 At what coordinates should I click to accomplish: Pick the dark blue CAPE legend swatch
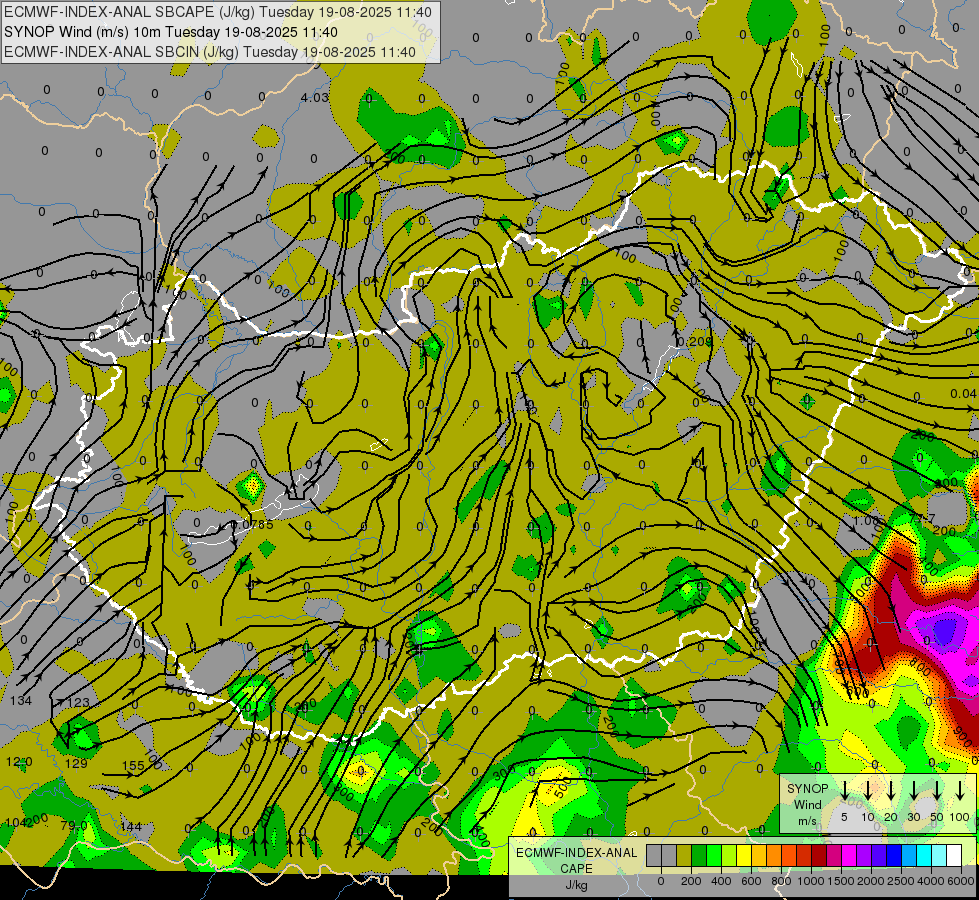coord(894,855)
